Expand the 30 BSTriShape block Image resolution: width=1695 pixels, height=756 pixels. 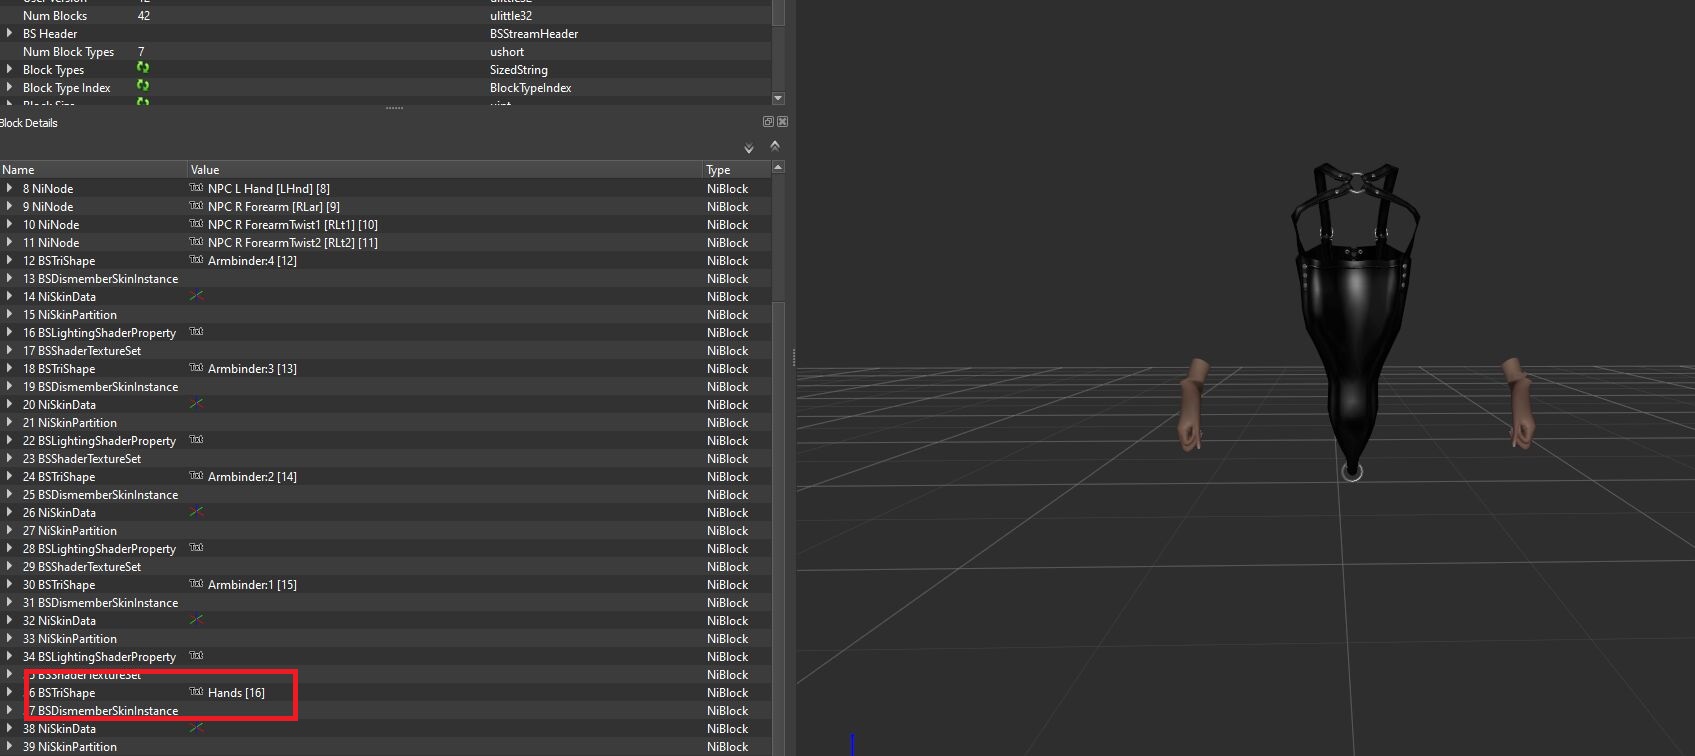tap(10, 584)
